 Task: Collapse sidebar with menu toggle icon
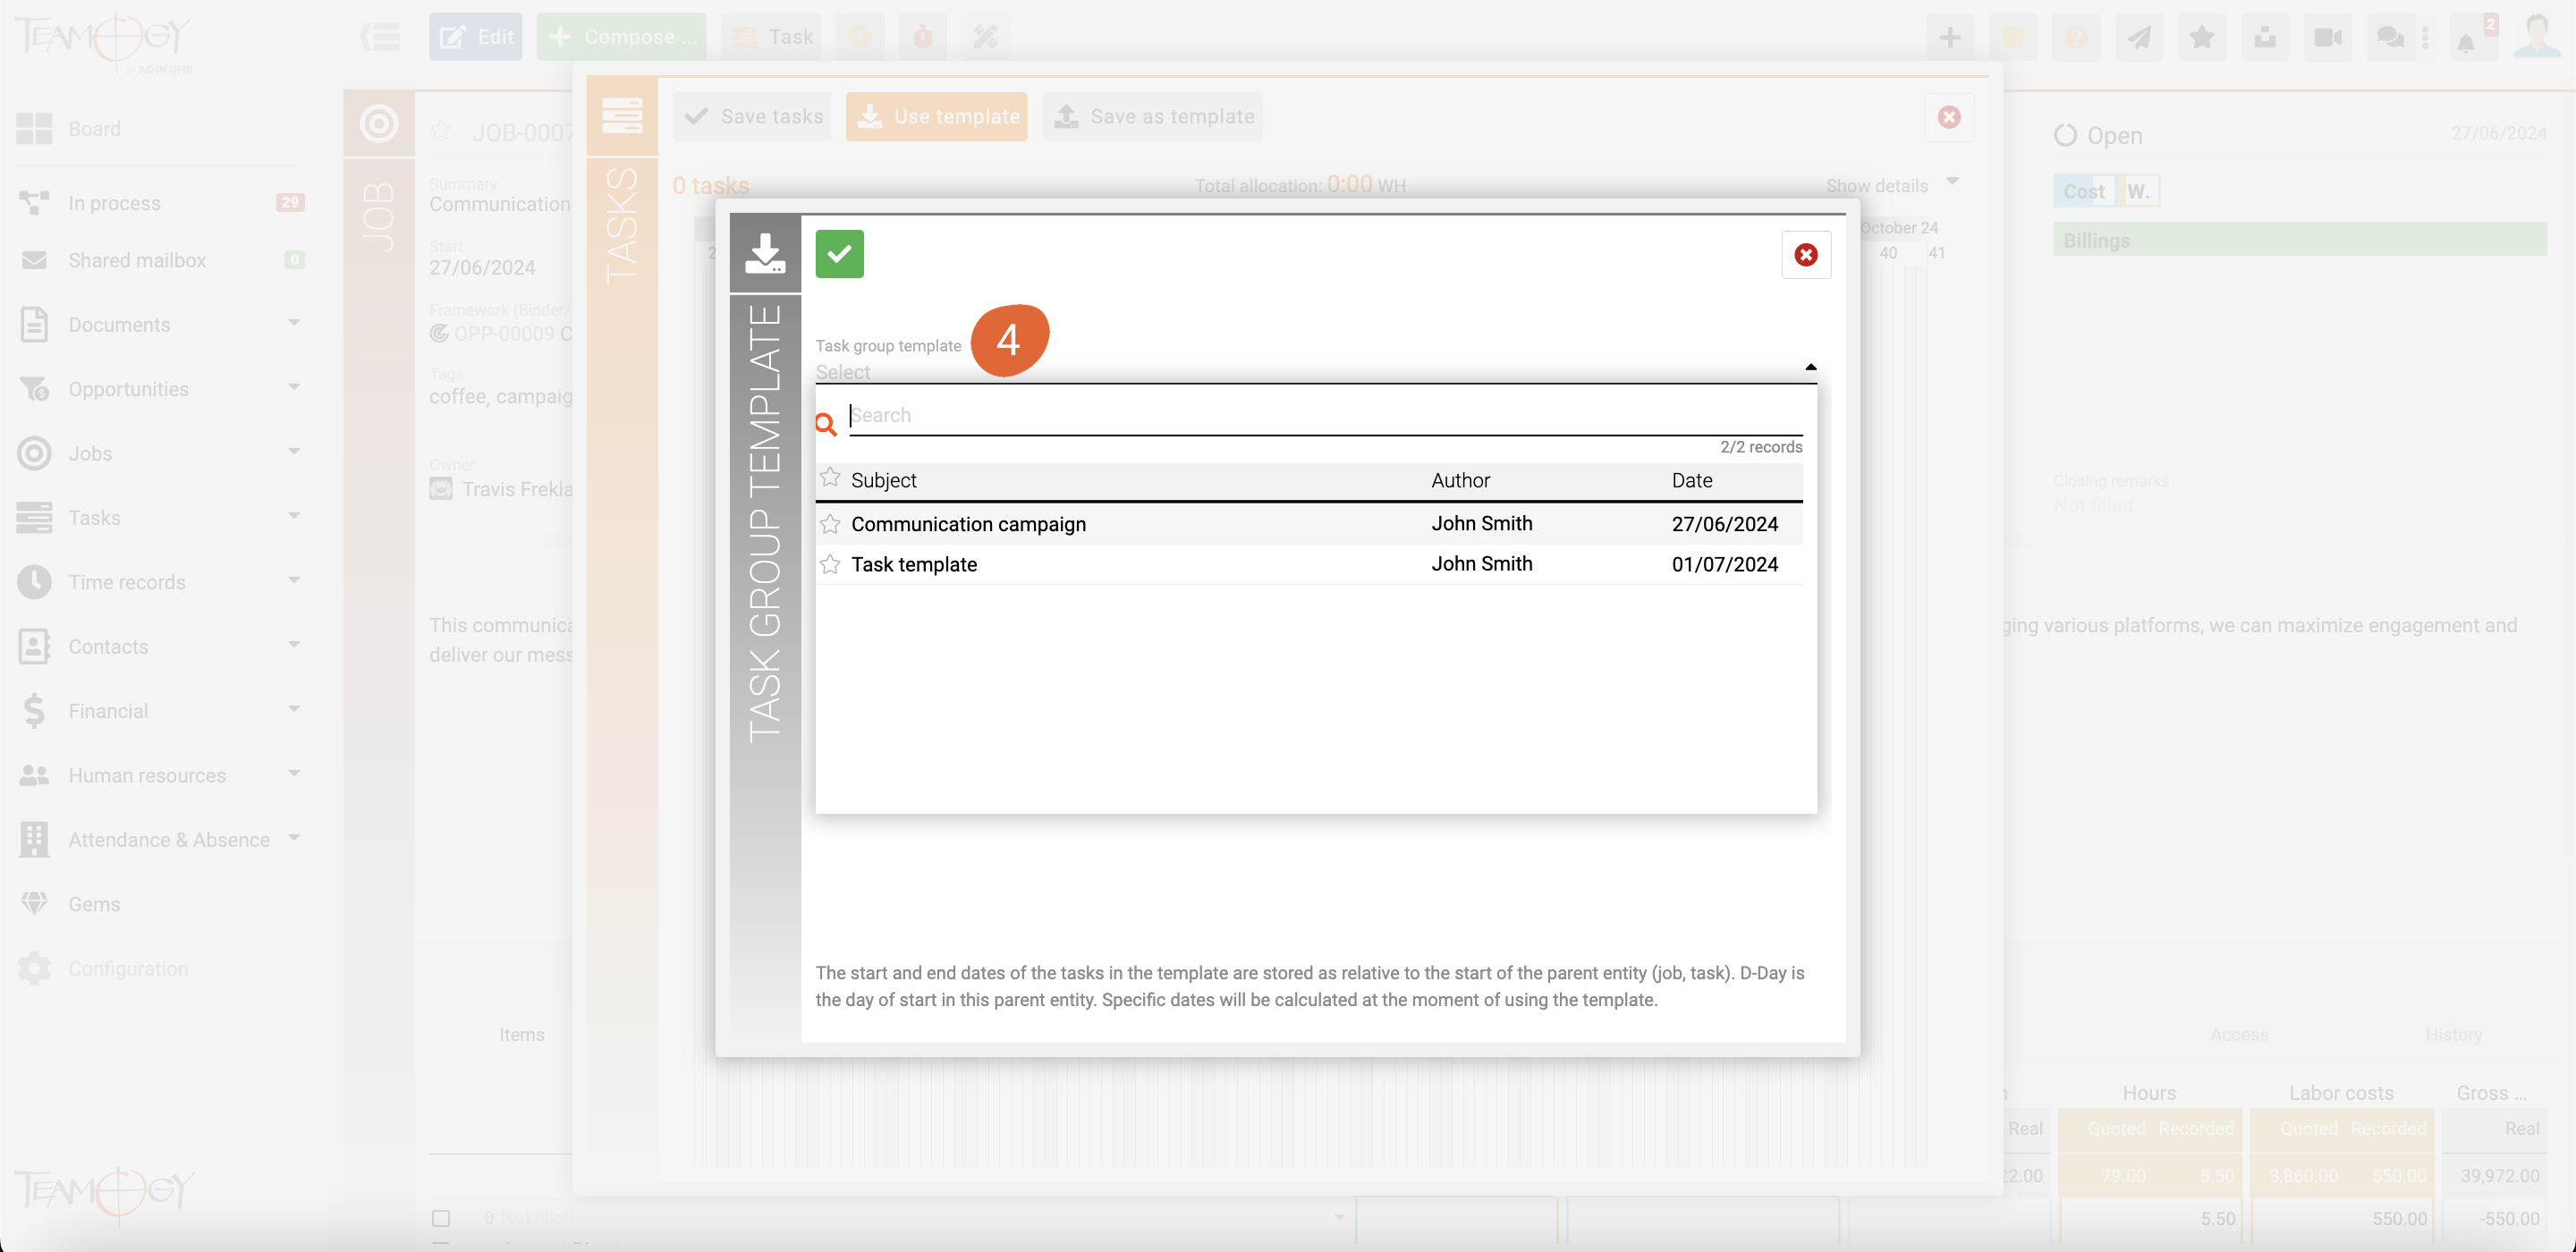point(380,37)
